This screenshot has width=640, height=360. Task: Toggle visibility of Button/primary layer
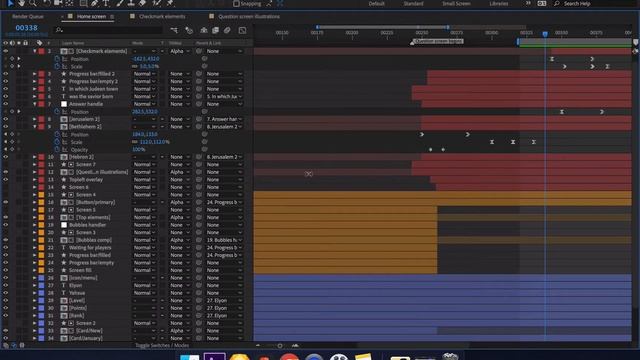pyautogui.click(x=5, y=202)
